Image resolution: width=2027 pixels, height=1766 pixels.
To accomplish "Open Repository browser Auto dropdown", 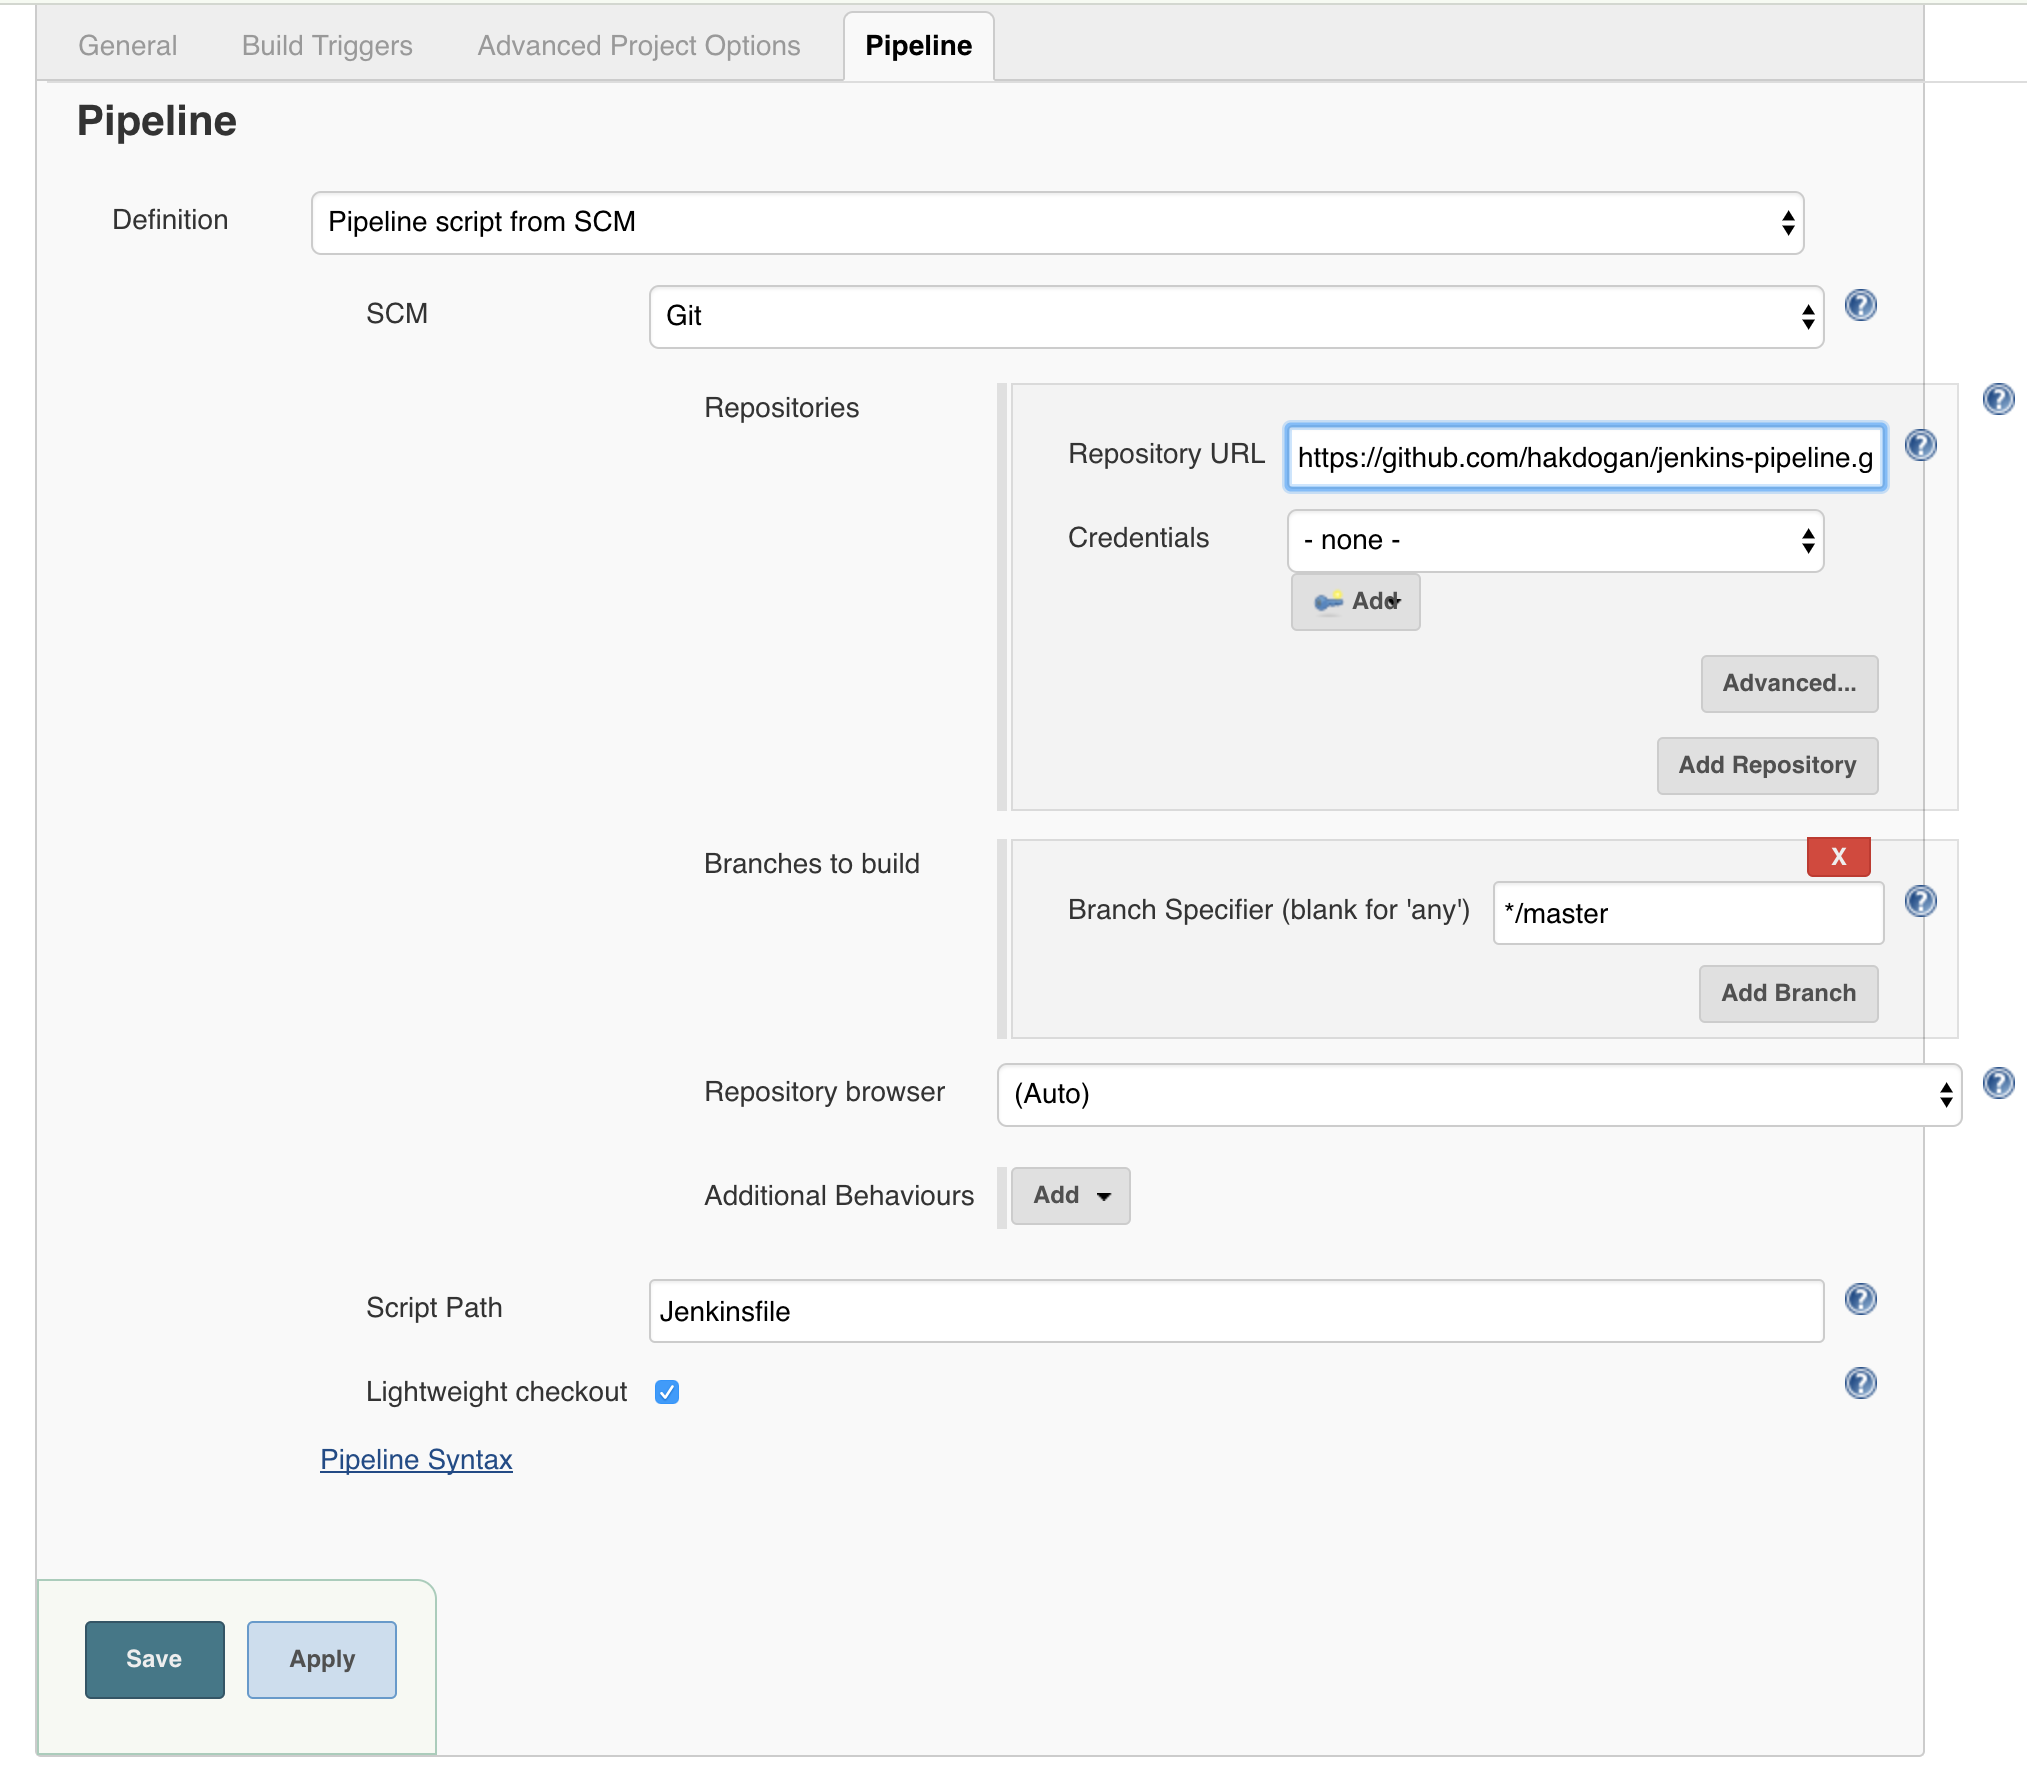I will coord(1478,1094).
